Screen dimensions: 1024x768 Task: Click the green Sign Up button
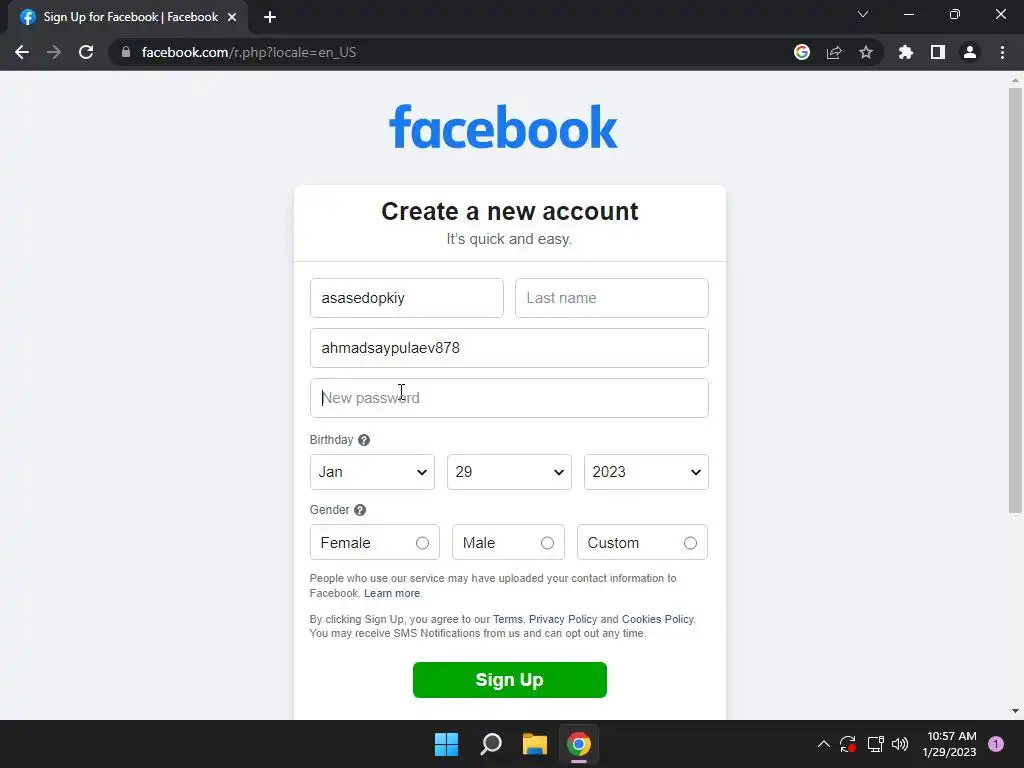[x=510, y=680]
